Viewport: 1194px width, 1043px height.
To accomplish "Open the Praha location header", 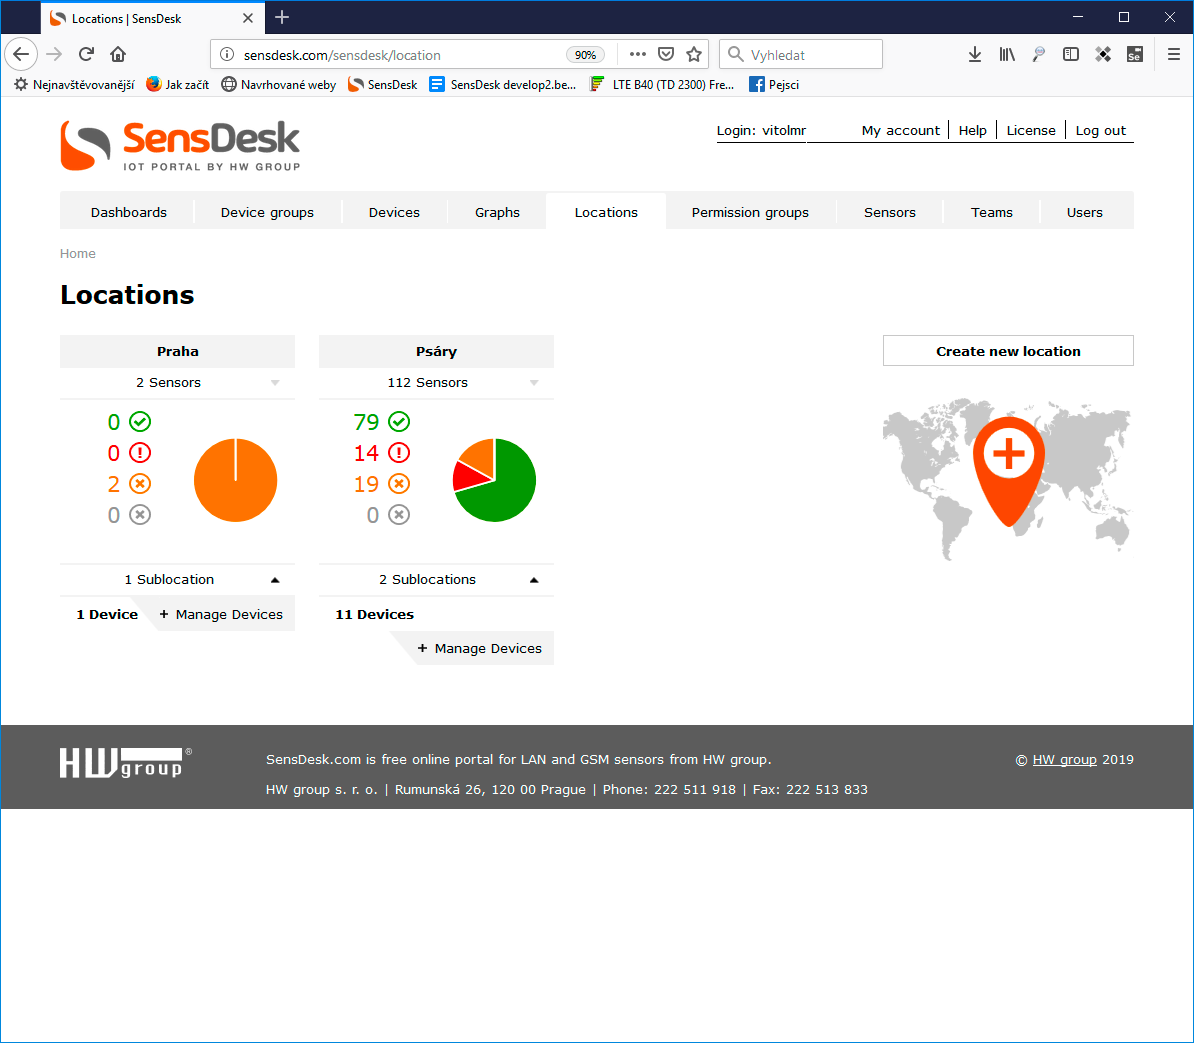I will 177,351.
